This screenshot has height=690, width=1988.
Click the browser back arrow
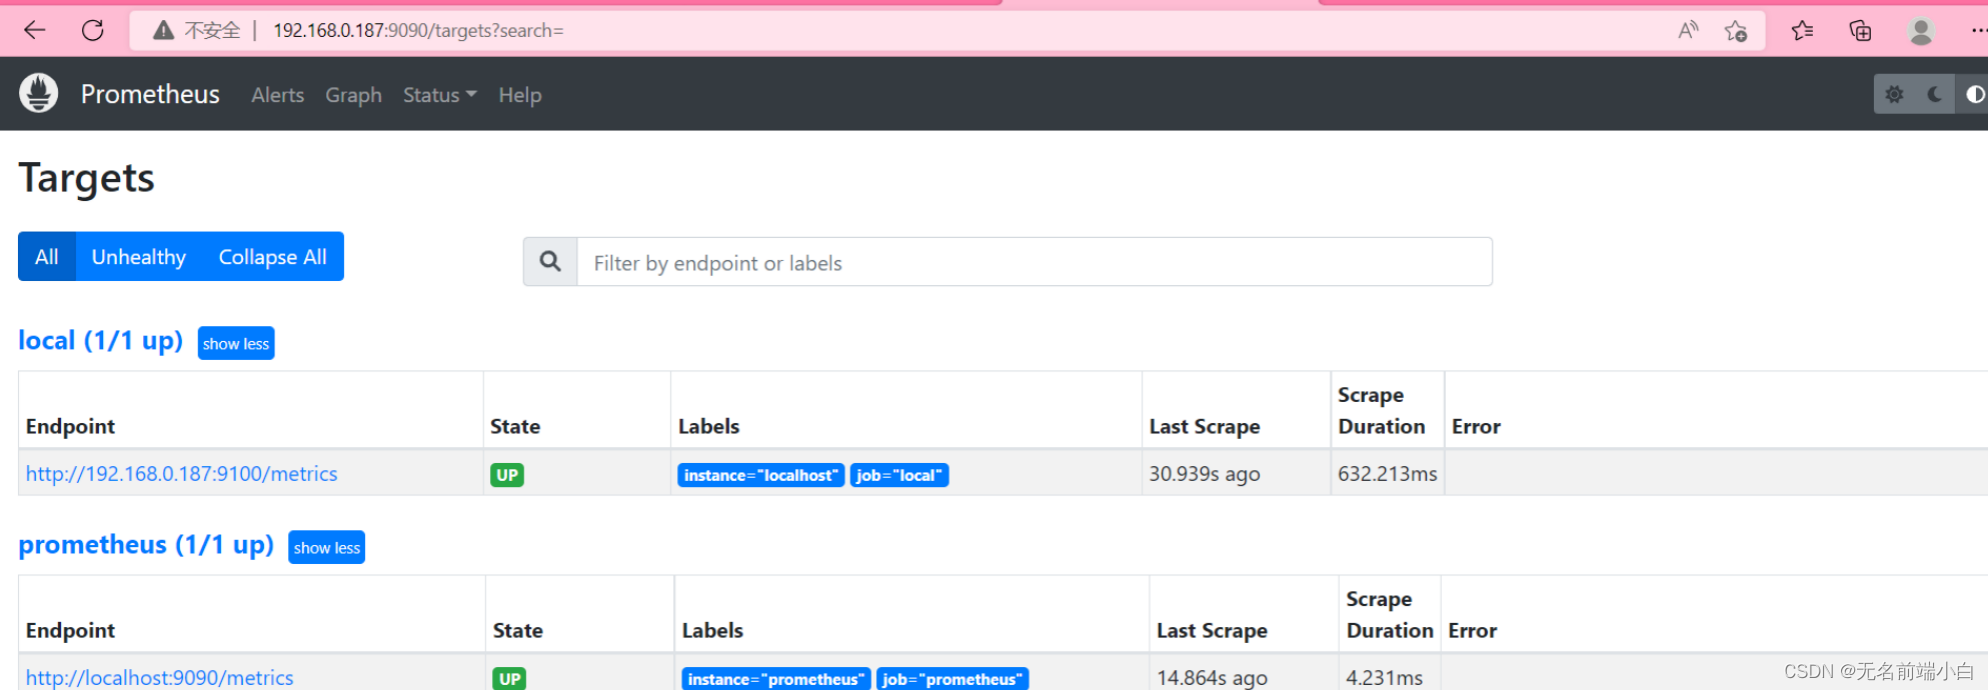pos(34,30)
